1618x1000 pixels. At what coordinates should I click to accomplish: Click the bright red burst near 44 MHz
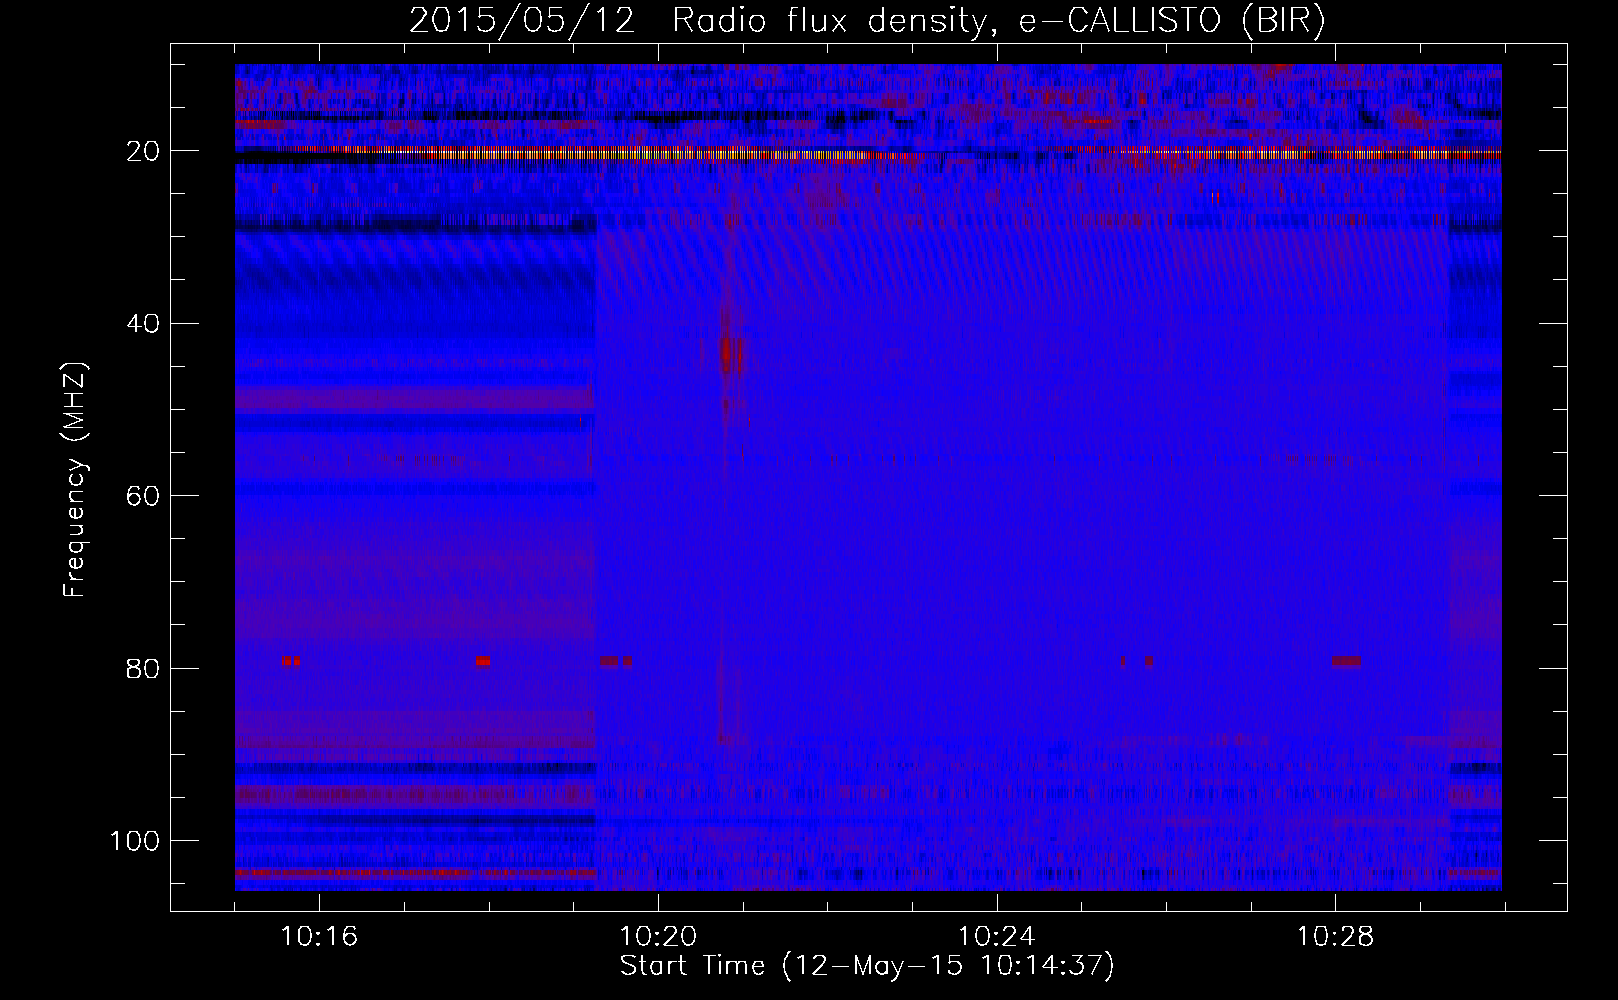pos(732,354)
